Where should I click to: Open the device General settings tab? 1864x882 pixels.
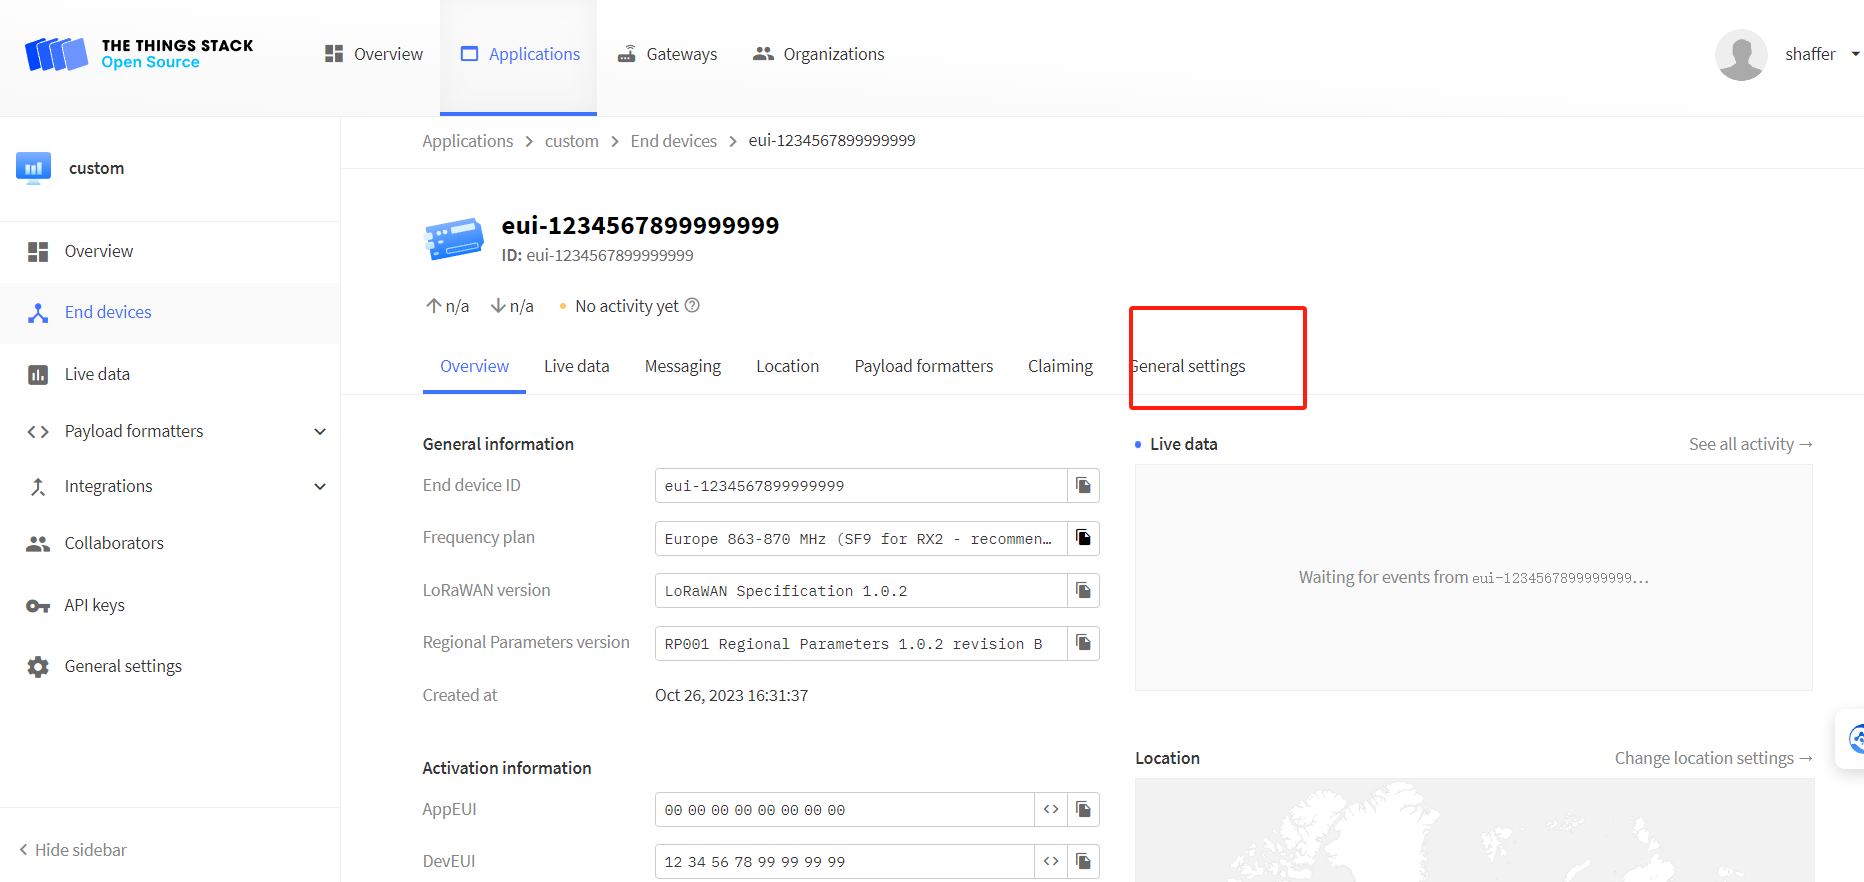coord(1189,366)
